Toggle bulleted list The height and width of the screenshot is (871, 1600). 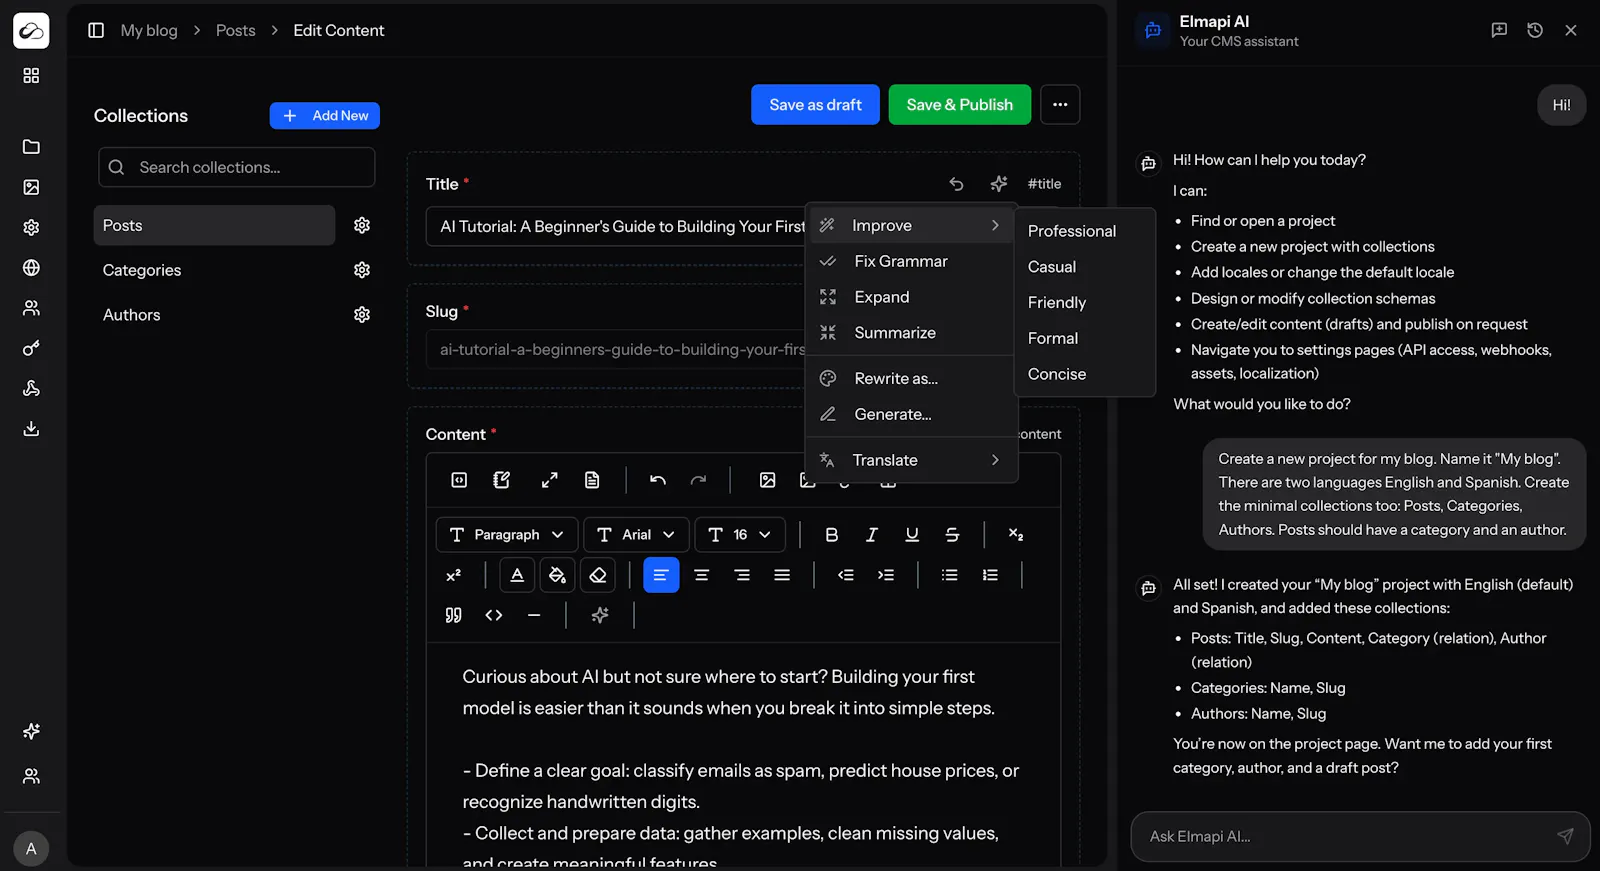coord(950,575)
